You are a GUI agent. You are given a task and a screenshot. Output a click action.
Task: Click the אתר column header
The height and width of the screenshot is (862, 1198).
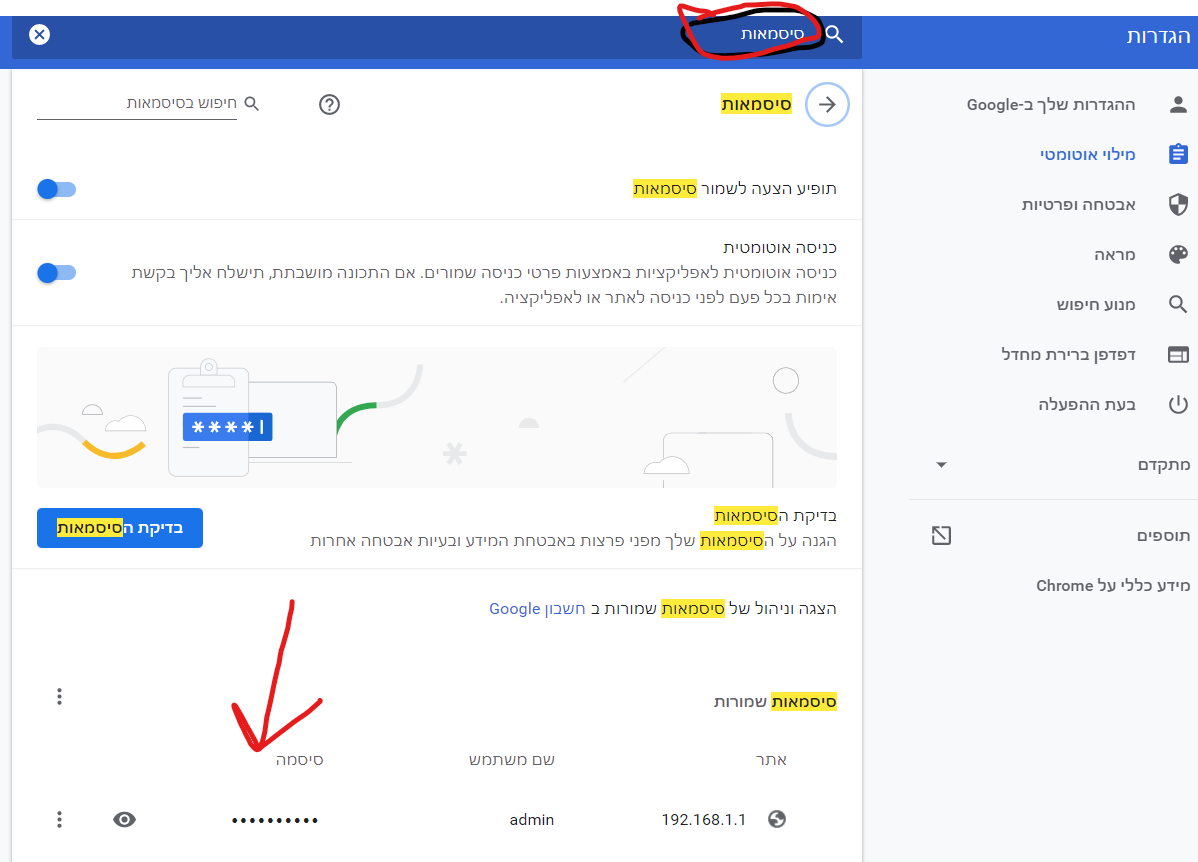[x=771, y=760]
